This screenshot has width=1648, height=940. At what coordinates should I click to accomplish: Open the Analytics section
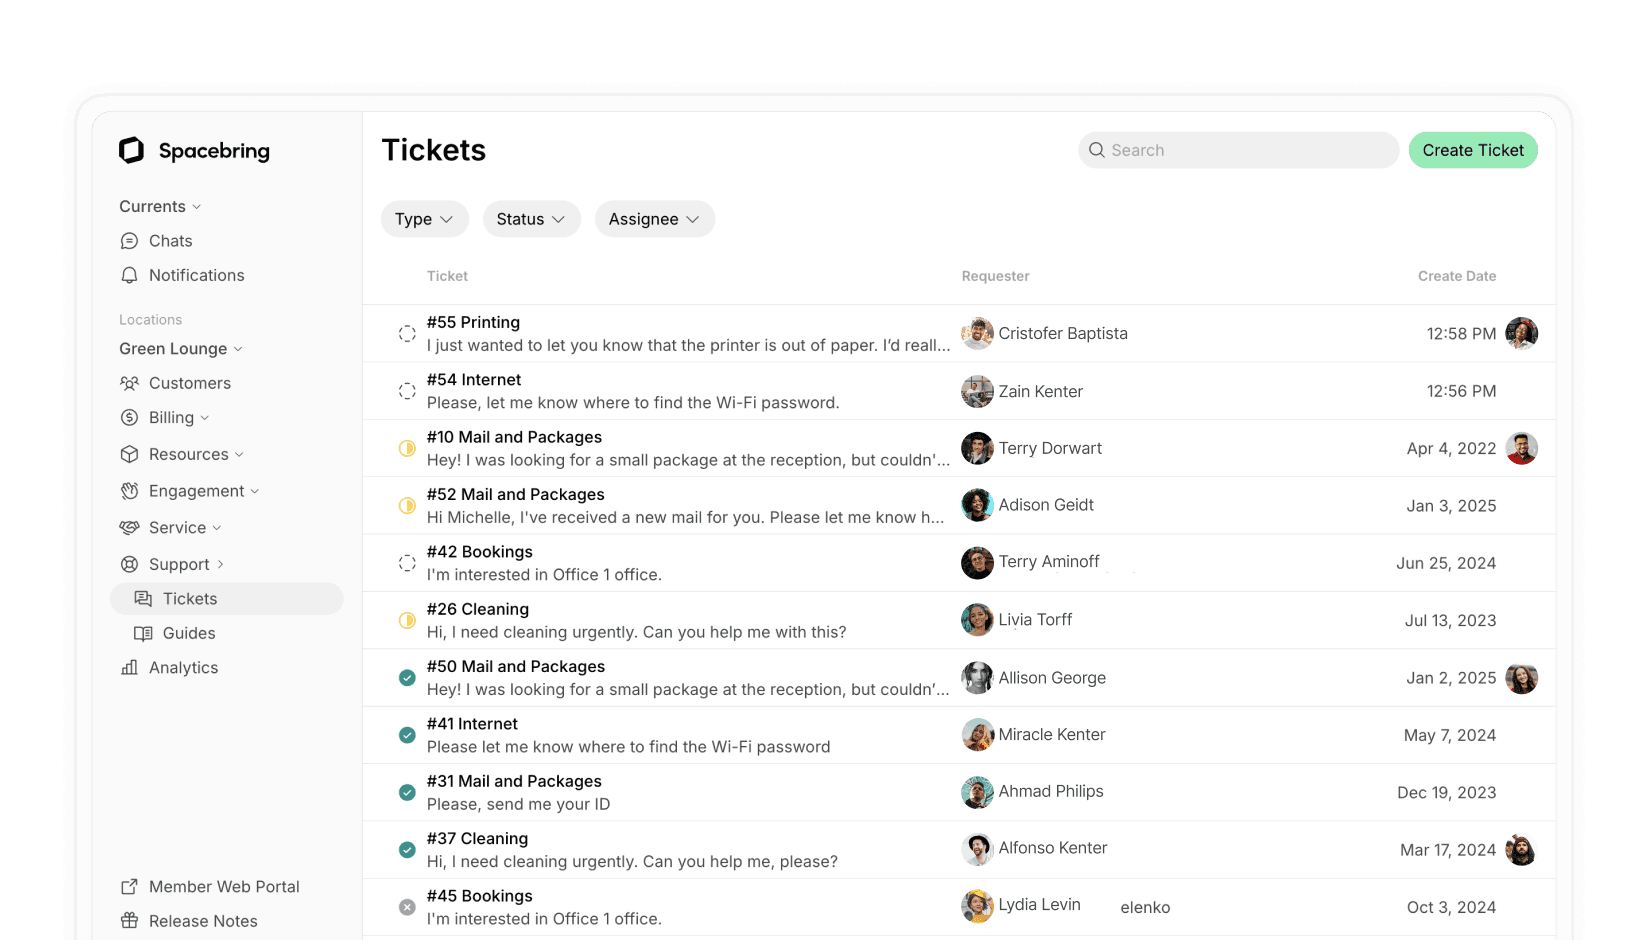(x=183, y=667)
